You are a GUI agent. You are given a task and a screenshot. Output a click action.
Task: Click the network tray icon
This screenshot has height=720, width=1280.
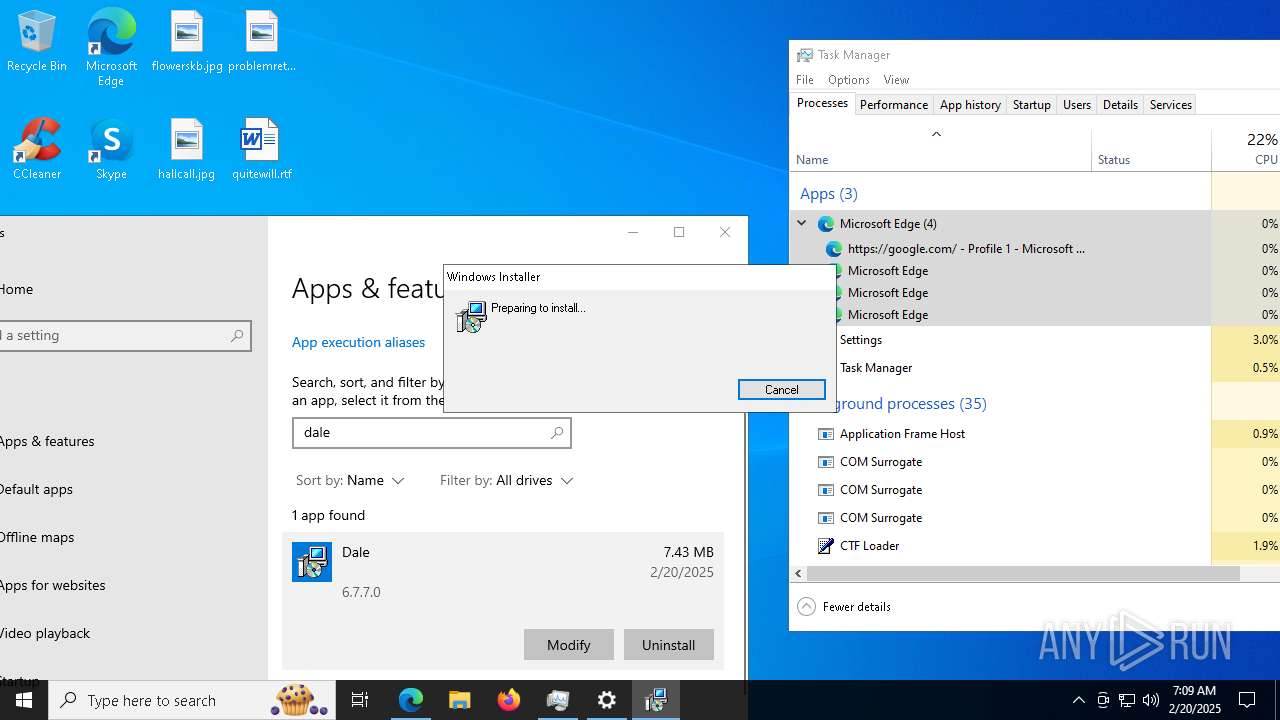click(x=1127, y=700)
